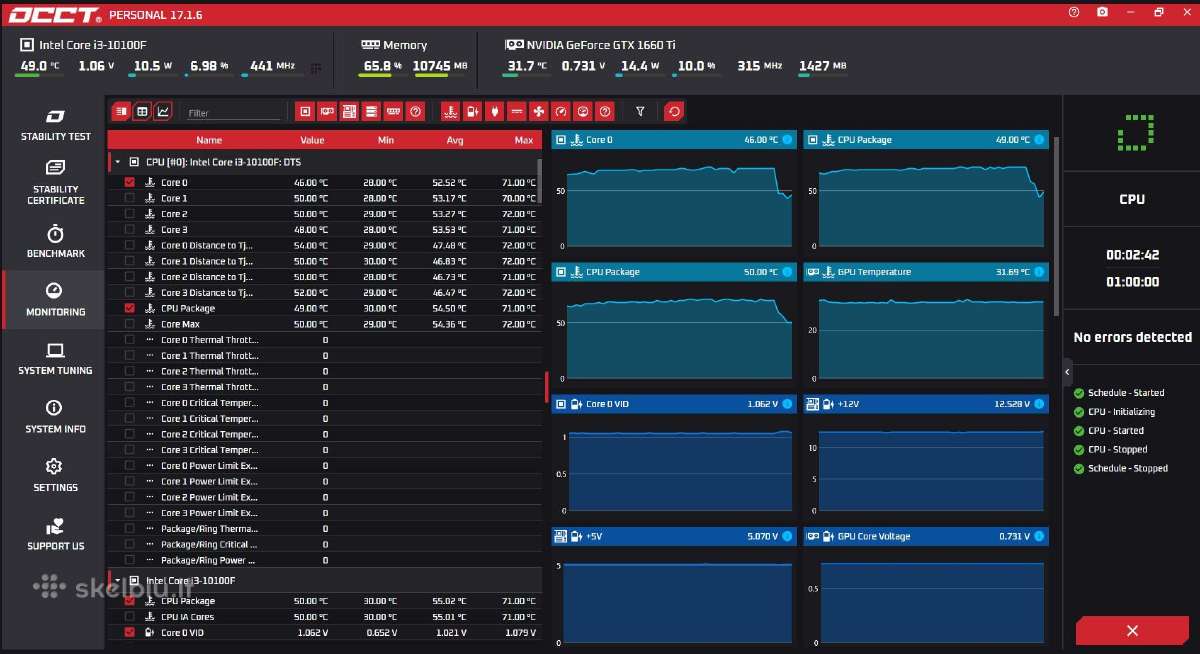Switch to graph view in monitoring toolbar
Screen dimensions: 1200x654
163,111
